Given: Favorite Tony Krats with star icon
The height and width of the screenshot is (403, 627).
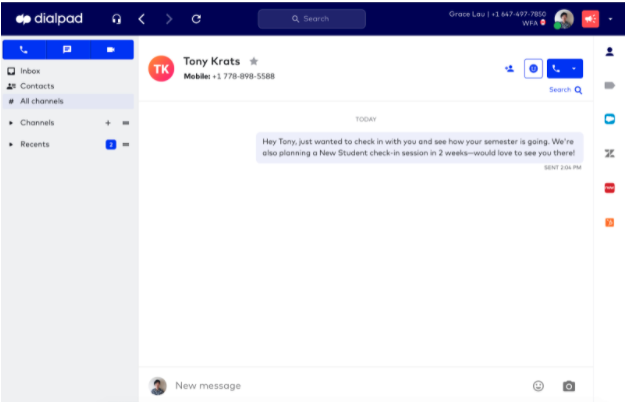Looking at the screenshot, I should [x=254, y=61].
